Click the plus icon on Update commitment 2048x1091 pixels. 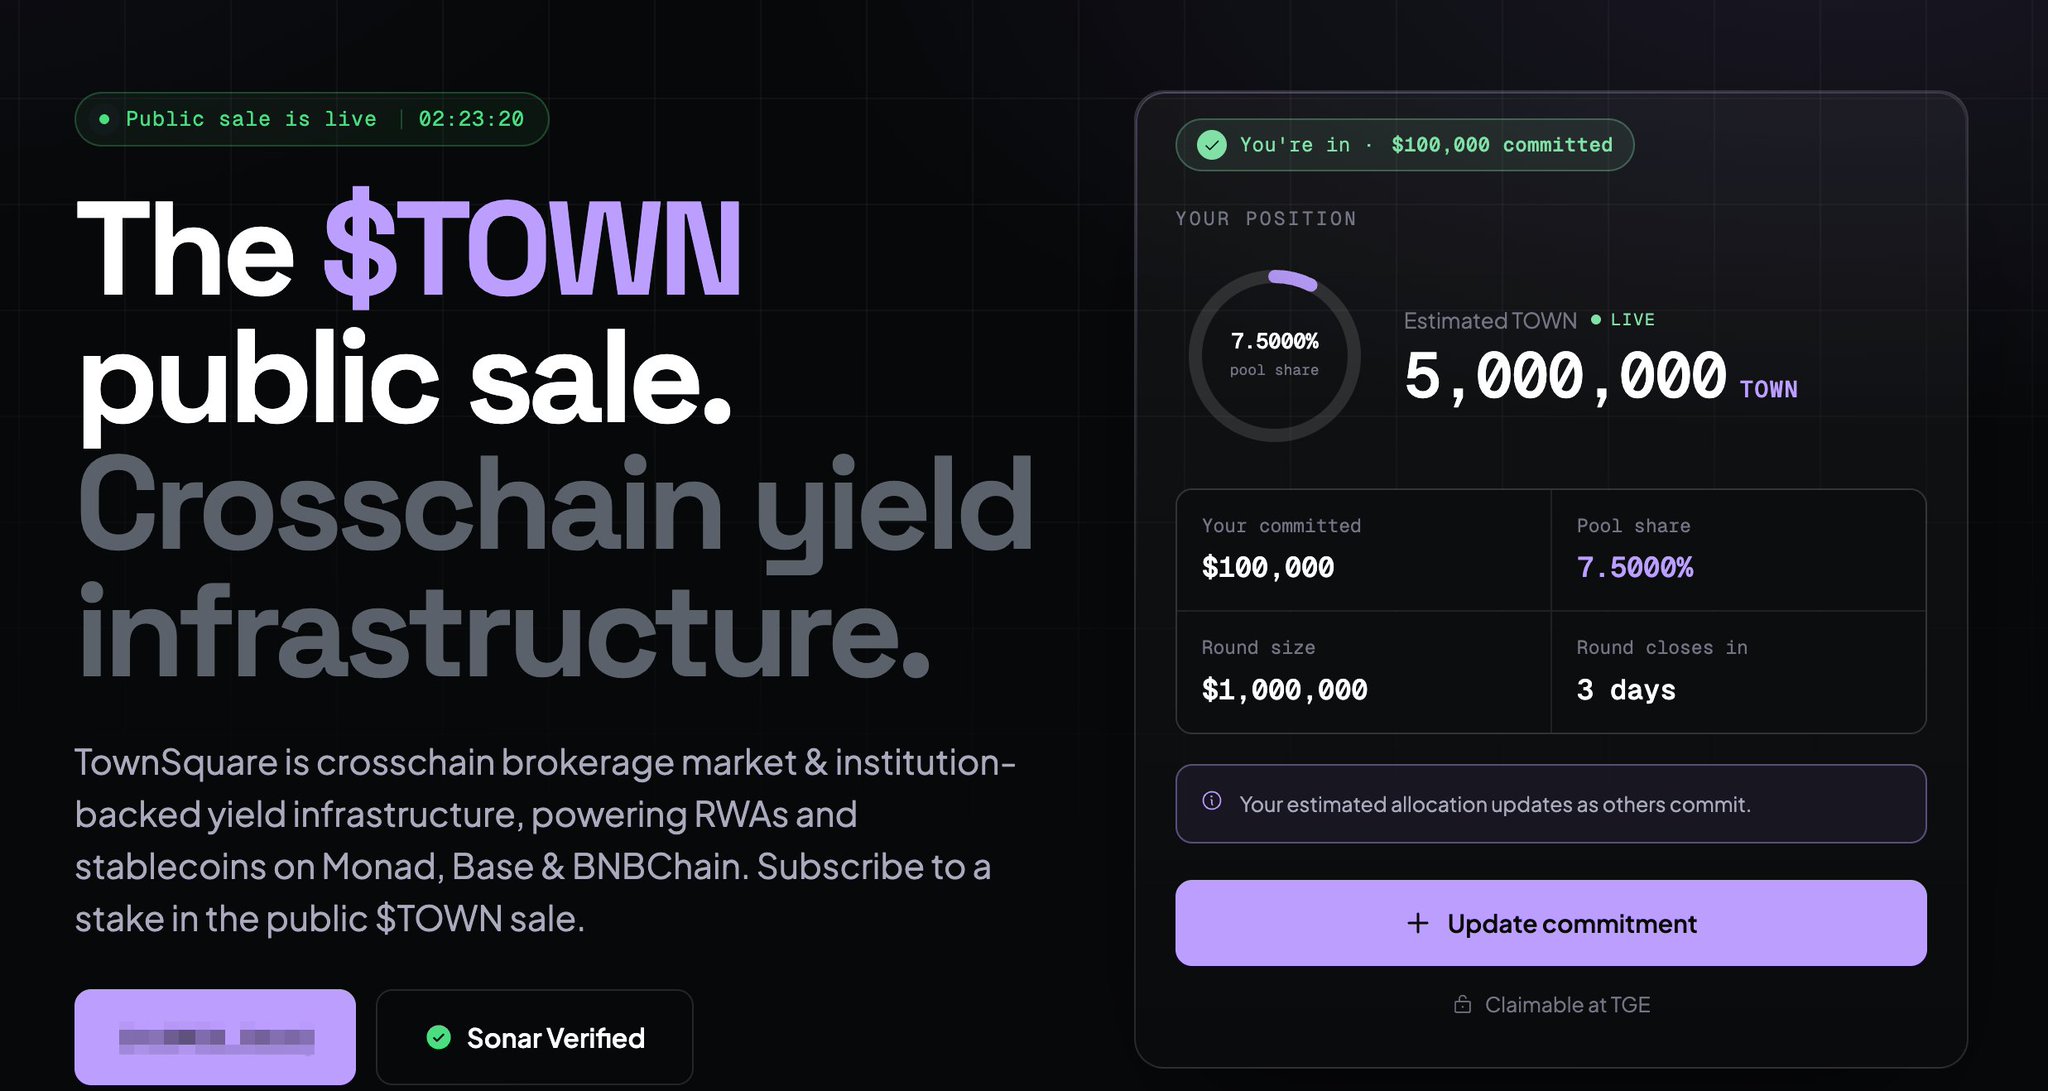click(x=1417, y=923)
